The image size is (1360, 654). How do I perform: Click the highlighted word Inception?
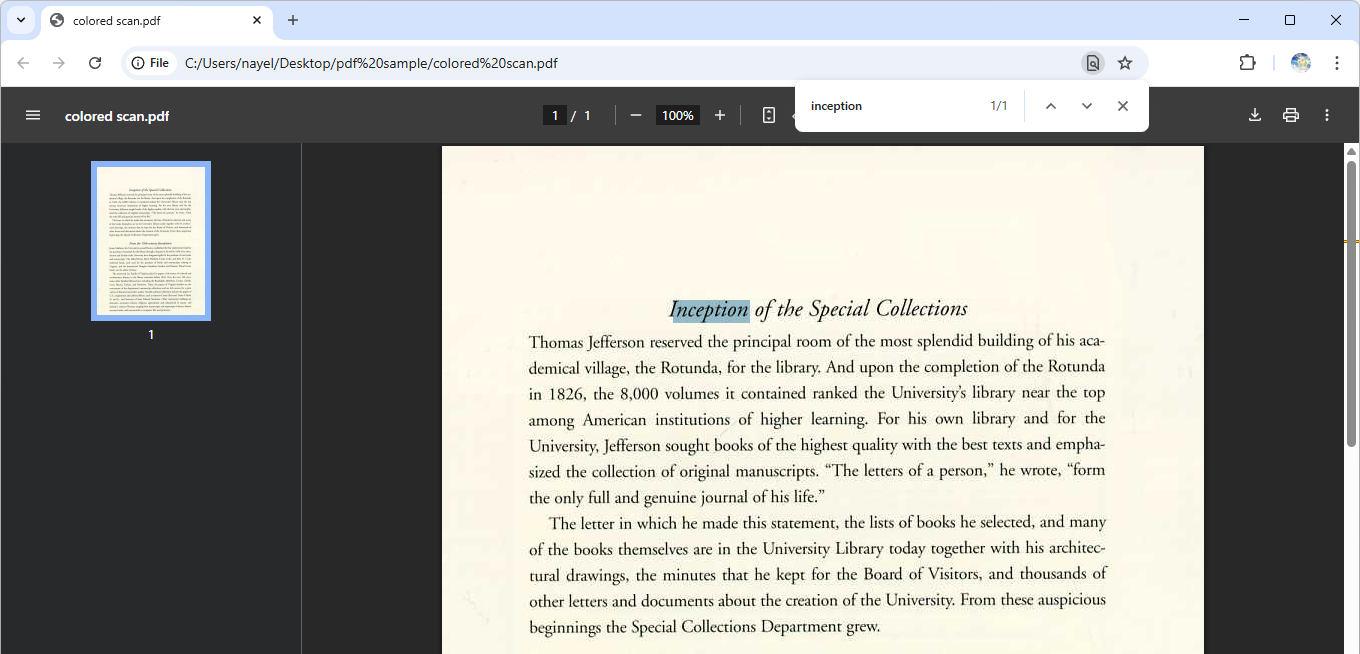pos(711,310)
